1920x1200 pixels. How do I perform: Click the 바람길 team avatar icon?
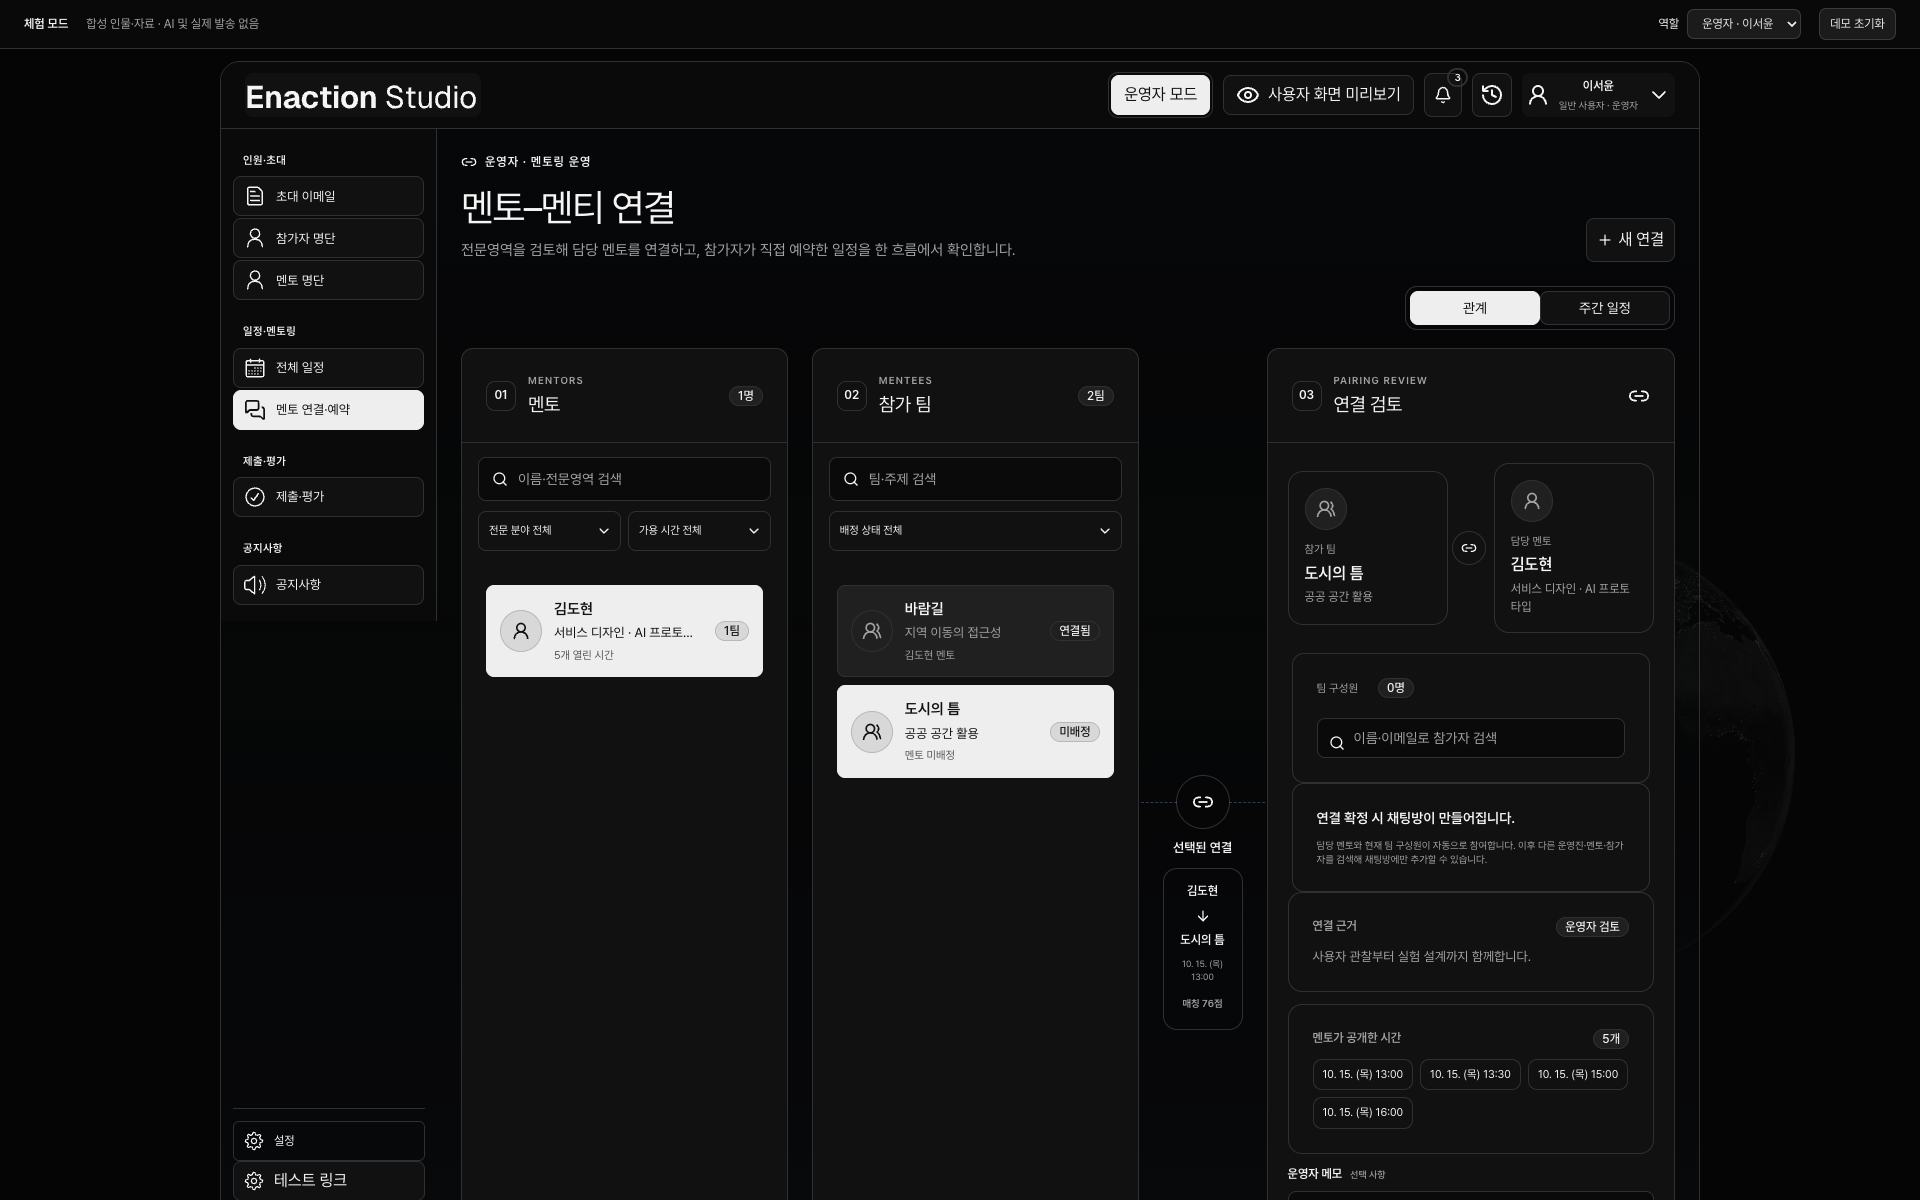coord(872,631)
